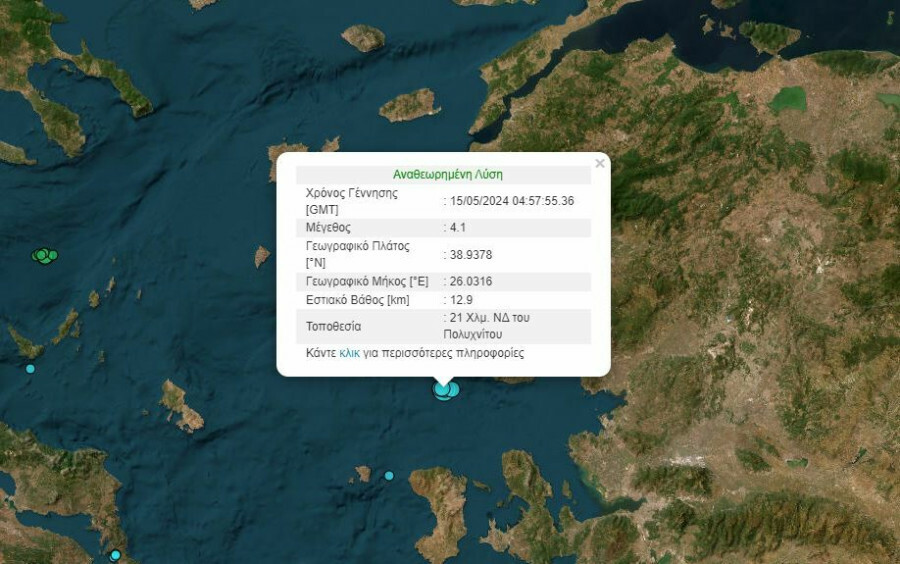Viewport: 900px width, 564px height.
Task: Click the 'Τοποθεσία' row label
Action: point(334,326)
